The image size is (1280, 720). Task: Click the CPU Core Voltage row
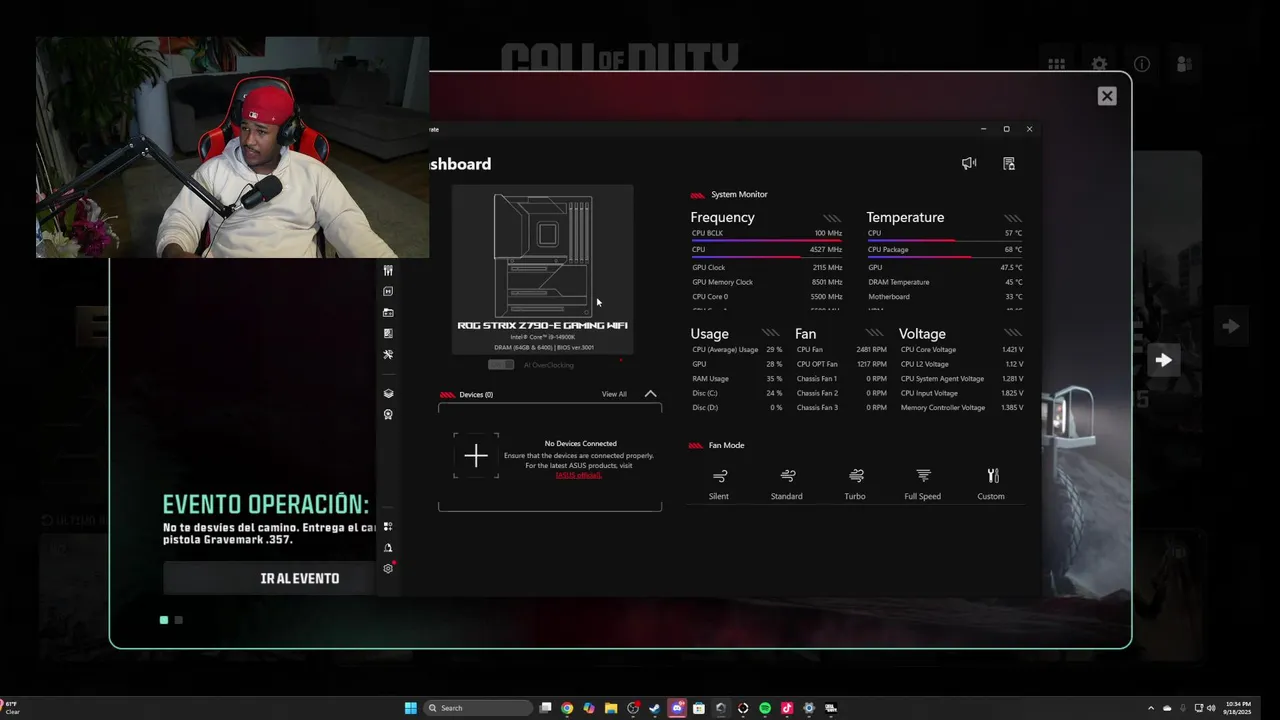coord(962,350)
